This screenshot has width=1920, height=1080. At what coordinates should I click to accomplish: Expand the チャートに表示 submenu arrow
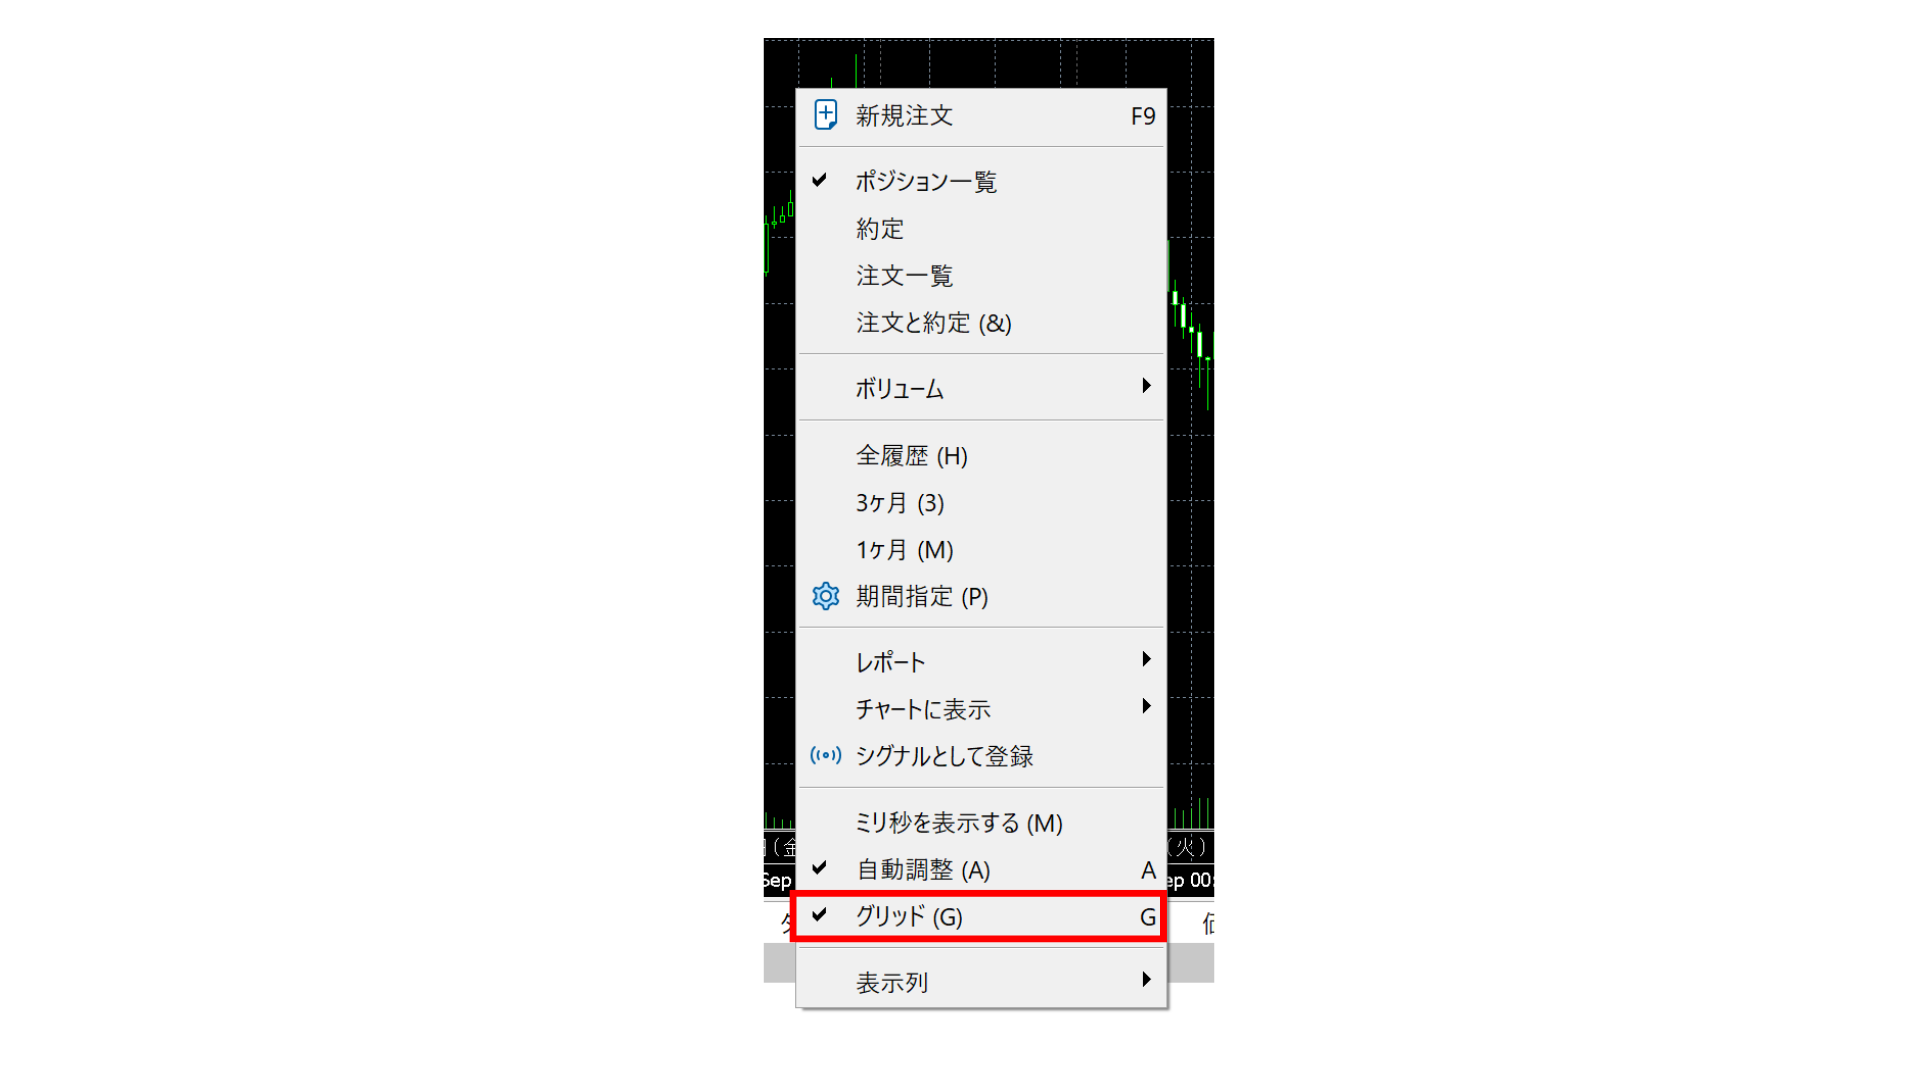point(1146,706)
